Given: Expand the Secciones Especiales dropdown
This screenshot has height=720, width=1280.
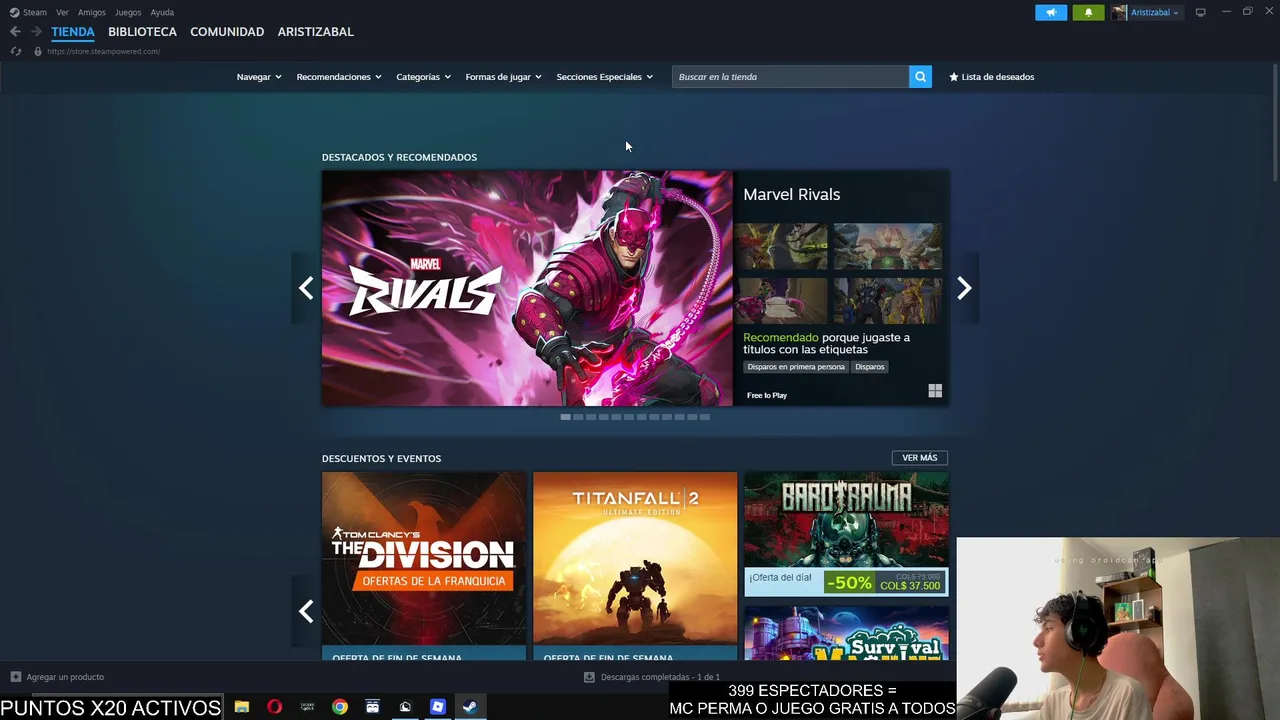Looking at the screenshot, I should tap(604, 77).
